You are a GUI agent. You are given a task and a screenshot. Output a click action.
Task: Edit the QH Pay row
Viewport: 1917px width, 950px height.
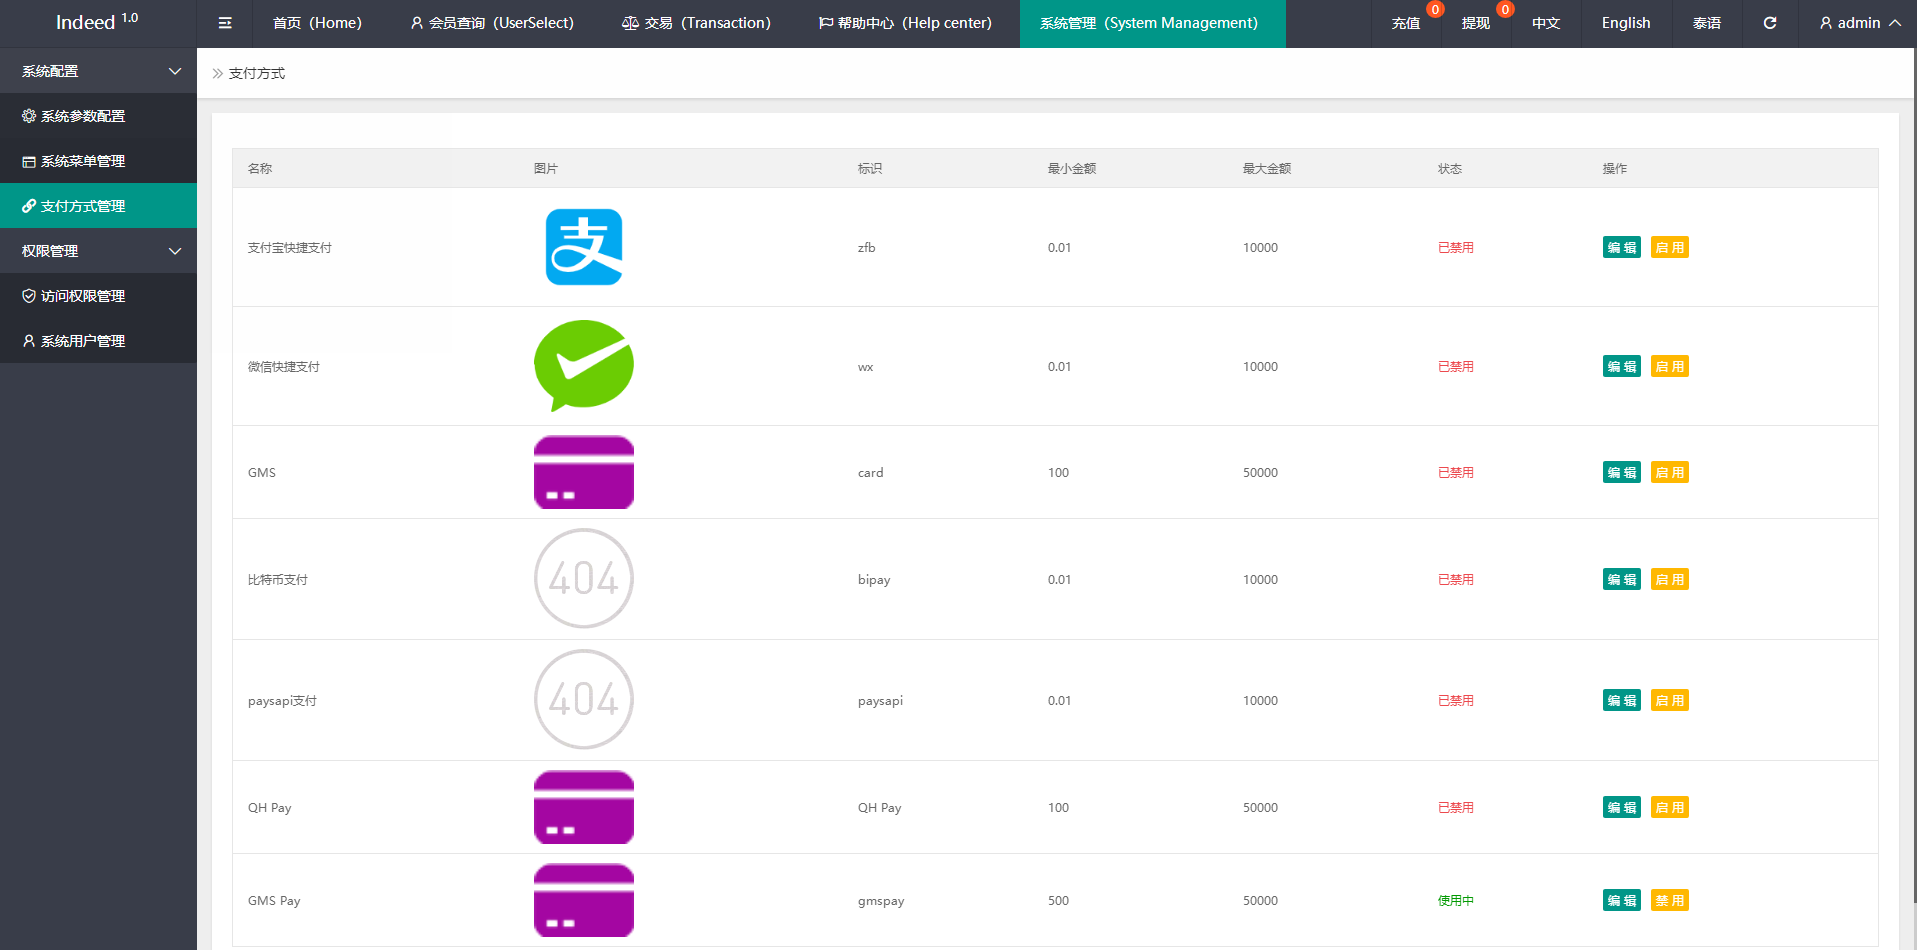coord(1622,807)
